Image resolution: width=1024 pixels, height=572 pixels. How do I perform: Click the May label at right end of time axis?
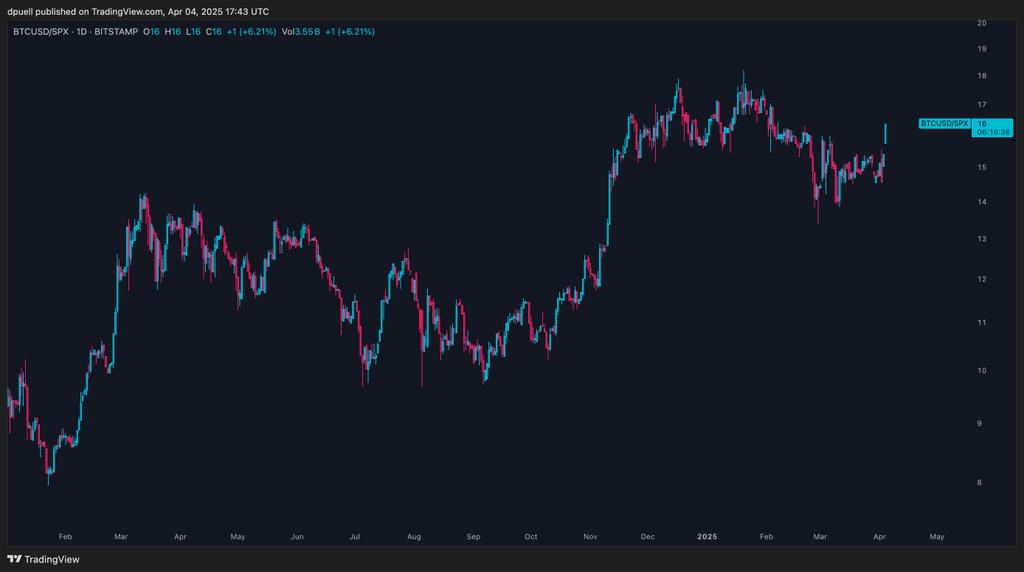click(936, 537)
